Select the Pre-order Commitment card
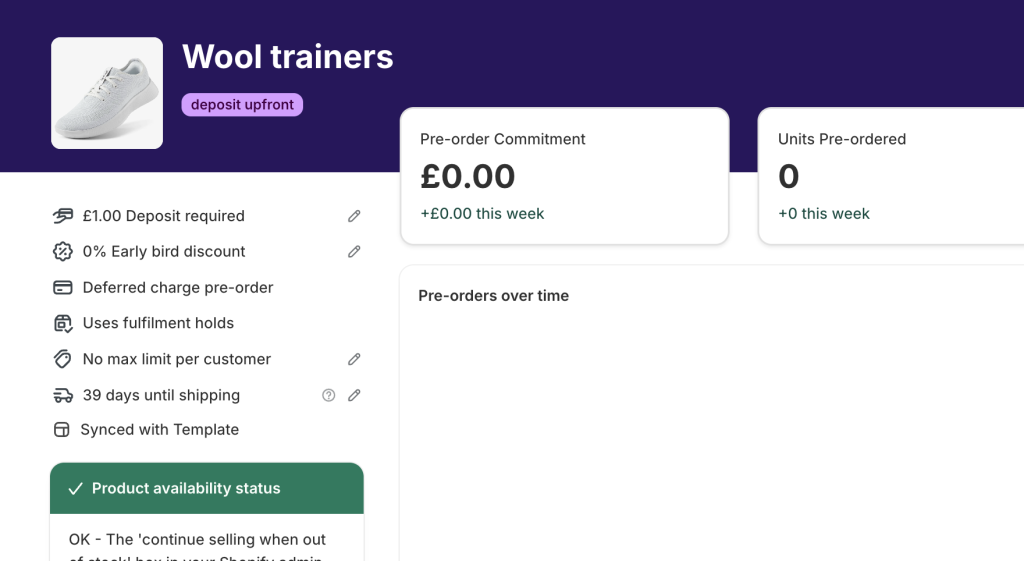The image size is (1024, 561). point(564,176)
